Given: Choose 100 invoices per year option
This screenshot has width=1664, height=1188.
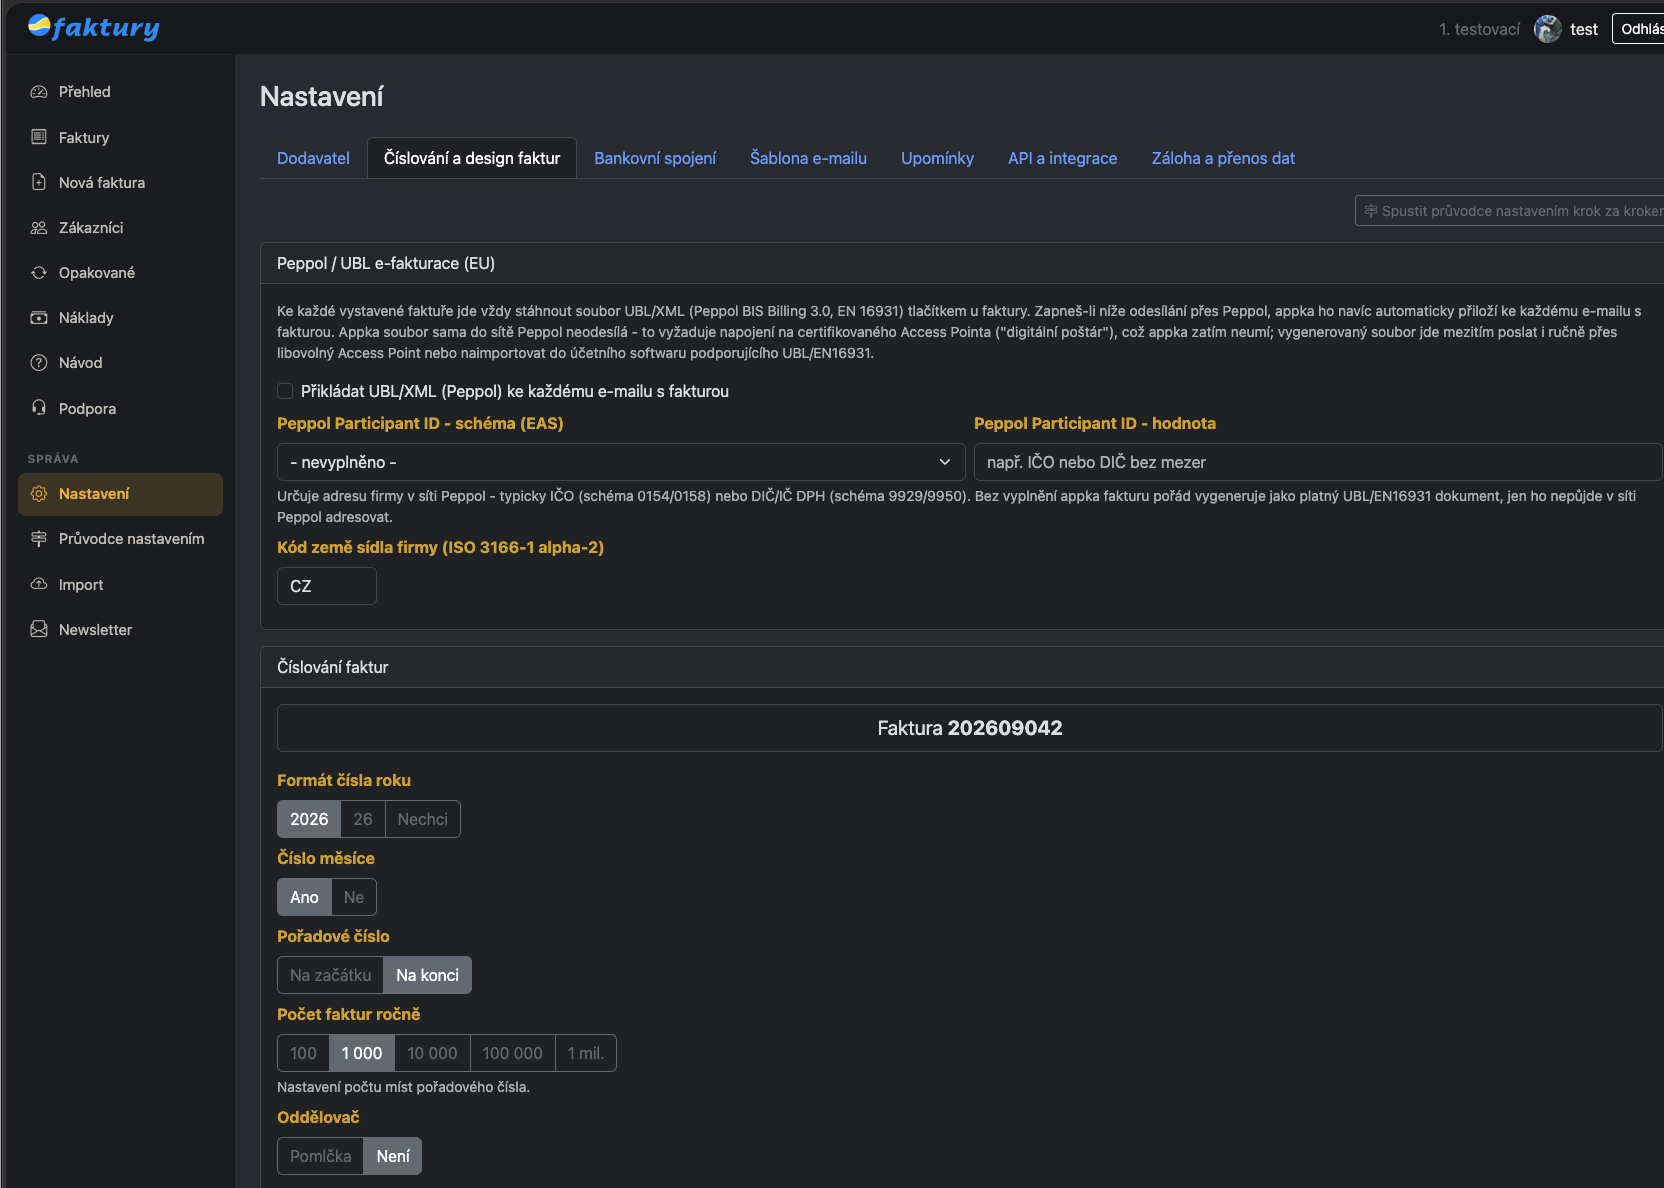Looking at the screenshot, I should (x=303, y=1053).
